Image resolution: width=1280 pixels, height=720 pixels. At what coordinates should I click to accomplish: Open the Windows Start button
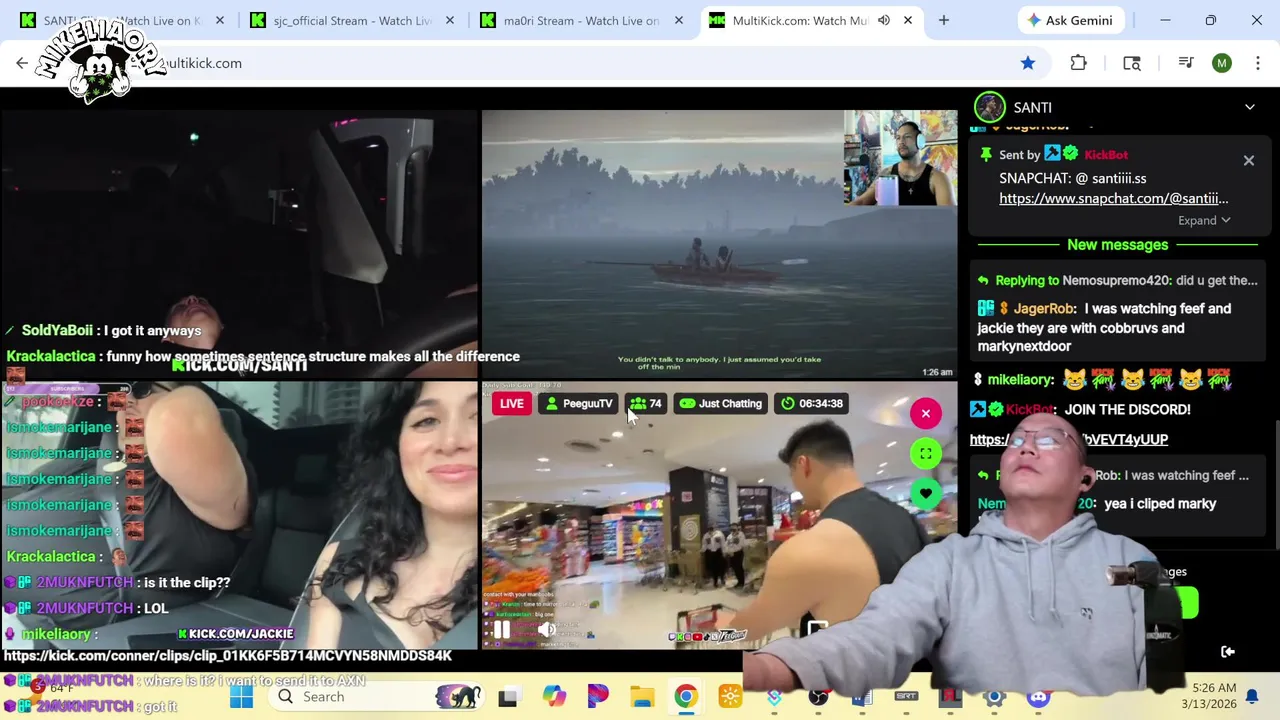coord(241,697)
